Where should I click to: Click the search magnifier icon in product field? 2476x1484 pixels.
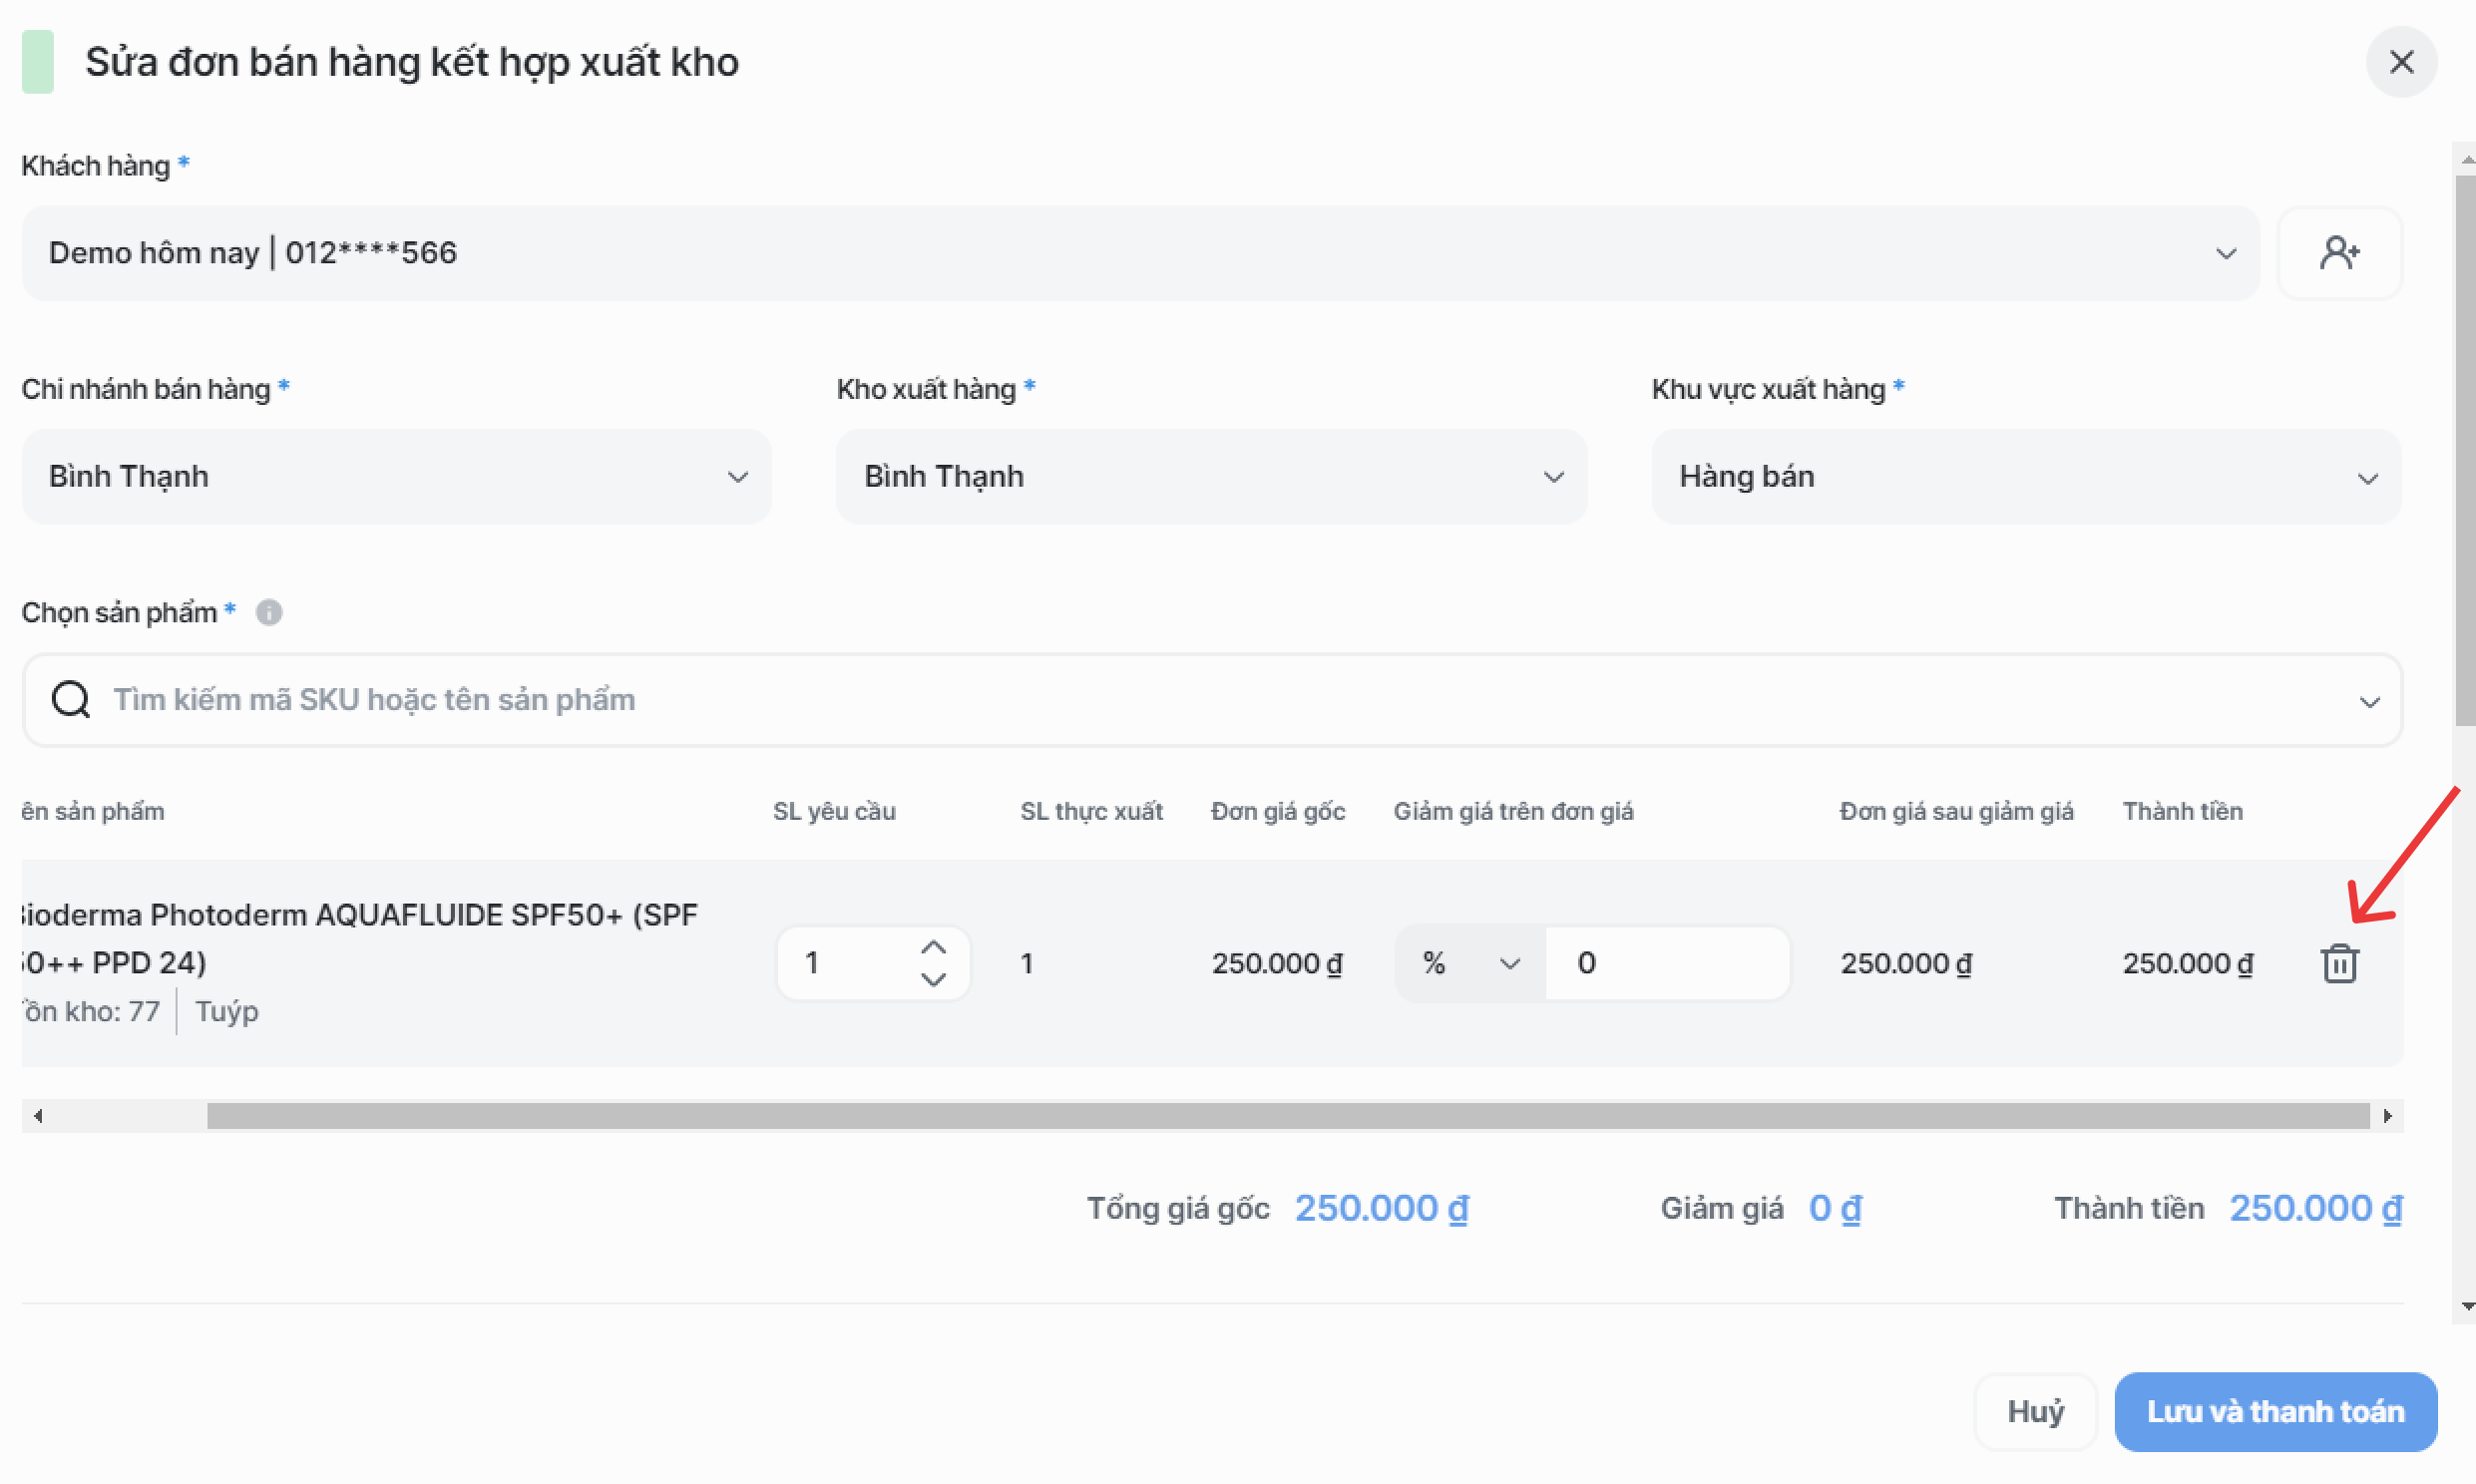[x=71, y=699]
